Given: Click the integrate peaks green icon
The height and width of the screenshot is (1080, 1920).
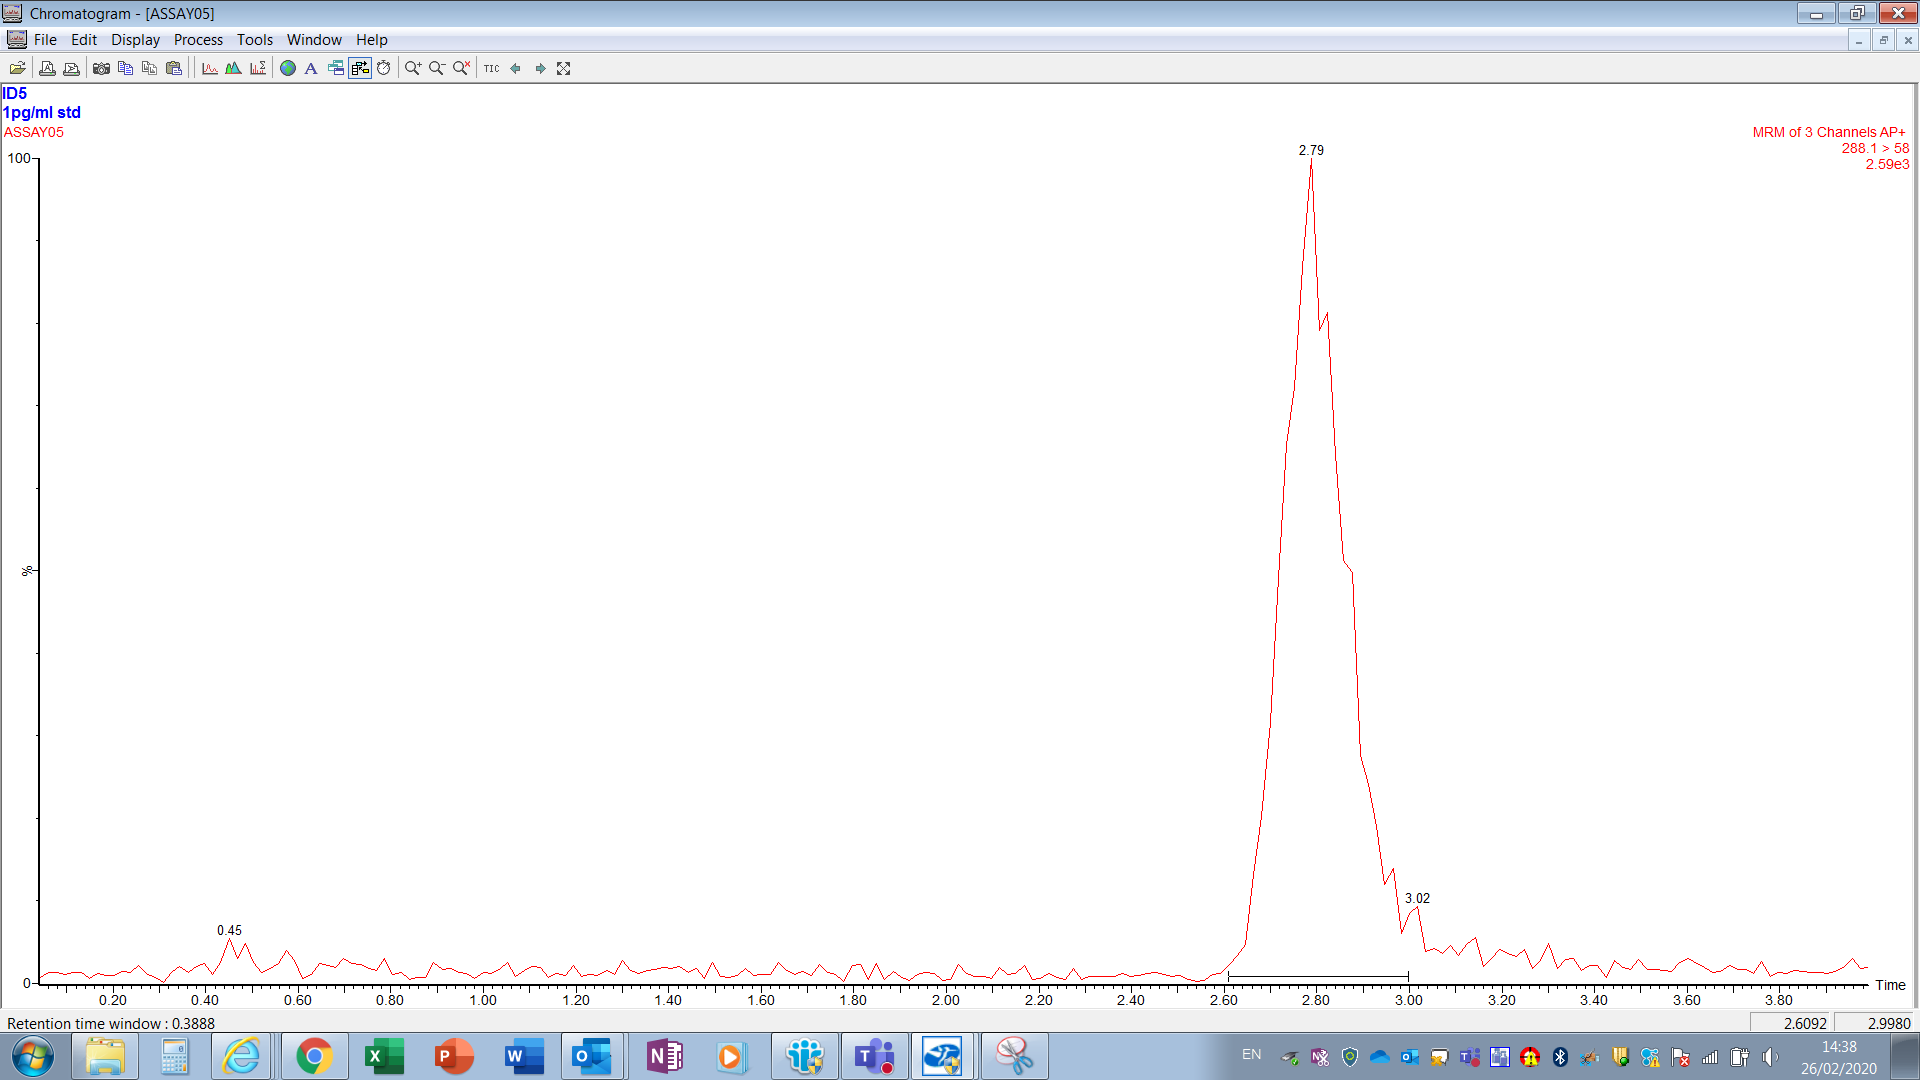Looking at the screenshot, I should 233,68.
